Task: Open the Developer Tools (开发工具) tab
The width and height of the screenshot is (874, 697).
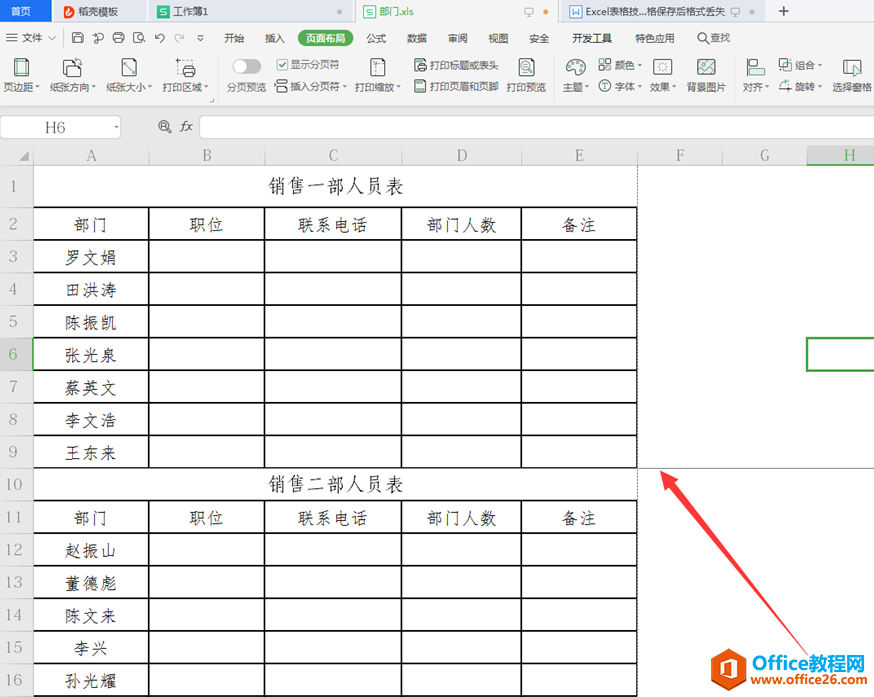Action: [592, 38]
